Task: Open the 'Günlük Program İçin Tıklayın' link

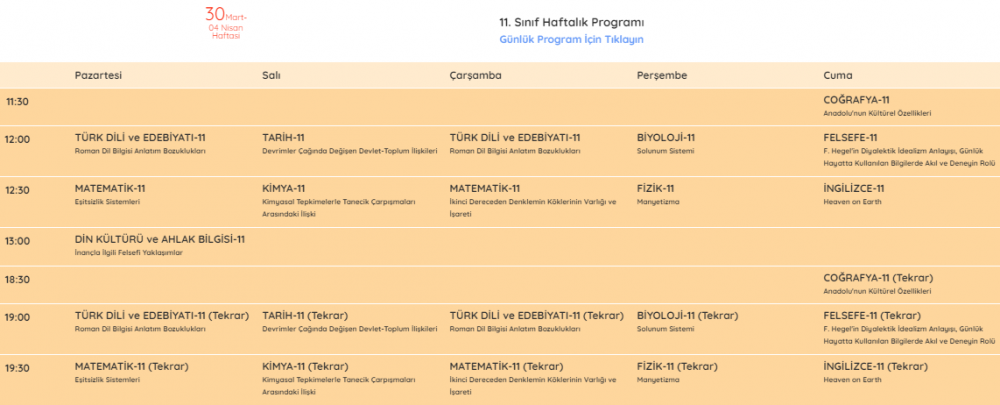Action: (571, 39)
